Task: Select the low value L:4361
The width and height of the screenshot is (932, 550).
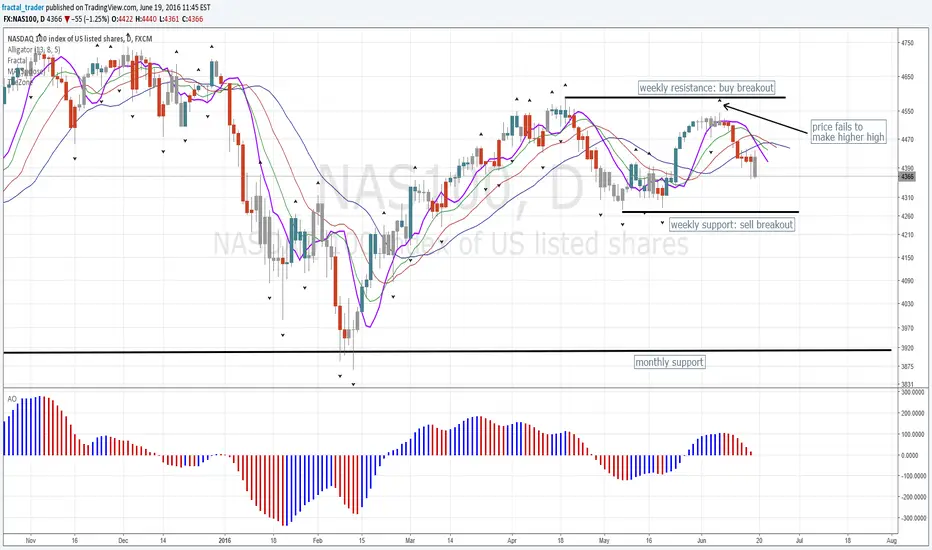Action: (x=169, y=19)
